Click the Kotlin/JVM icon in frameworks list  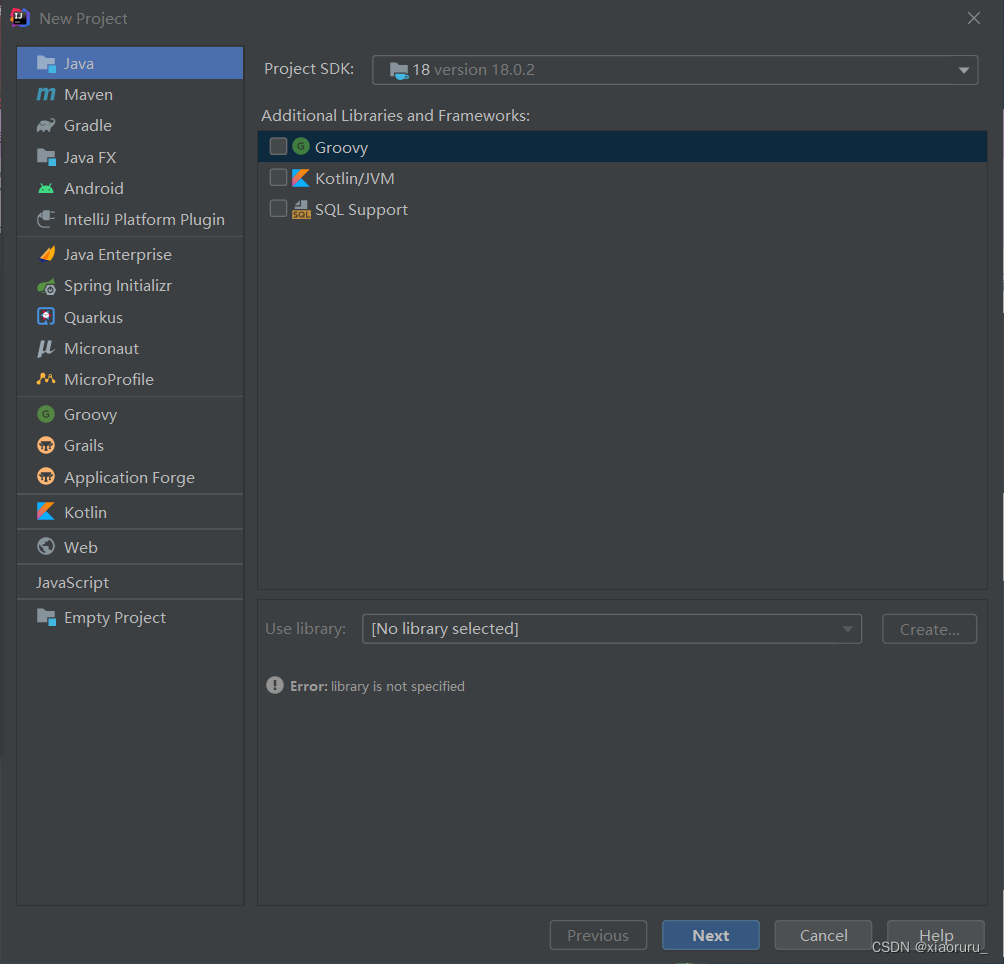click(x=301, y=178)
